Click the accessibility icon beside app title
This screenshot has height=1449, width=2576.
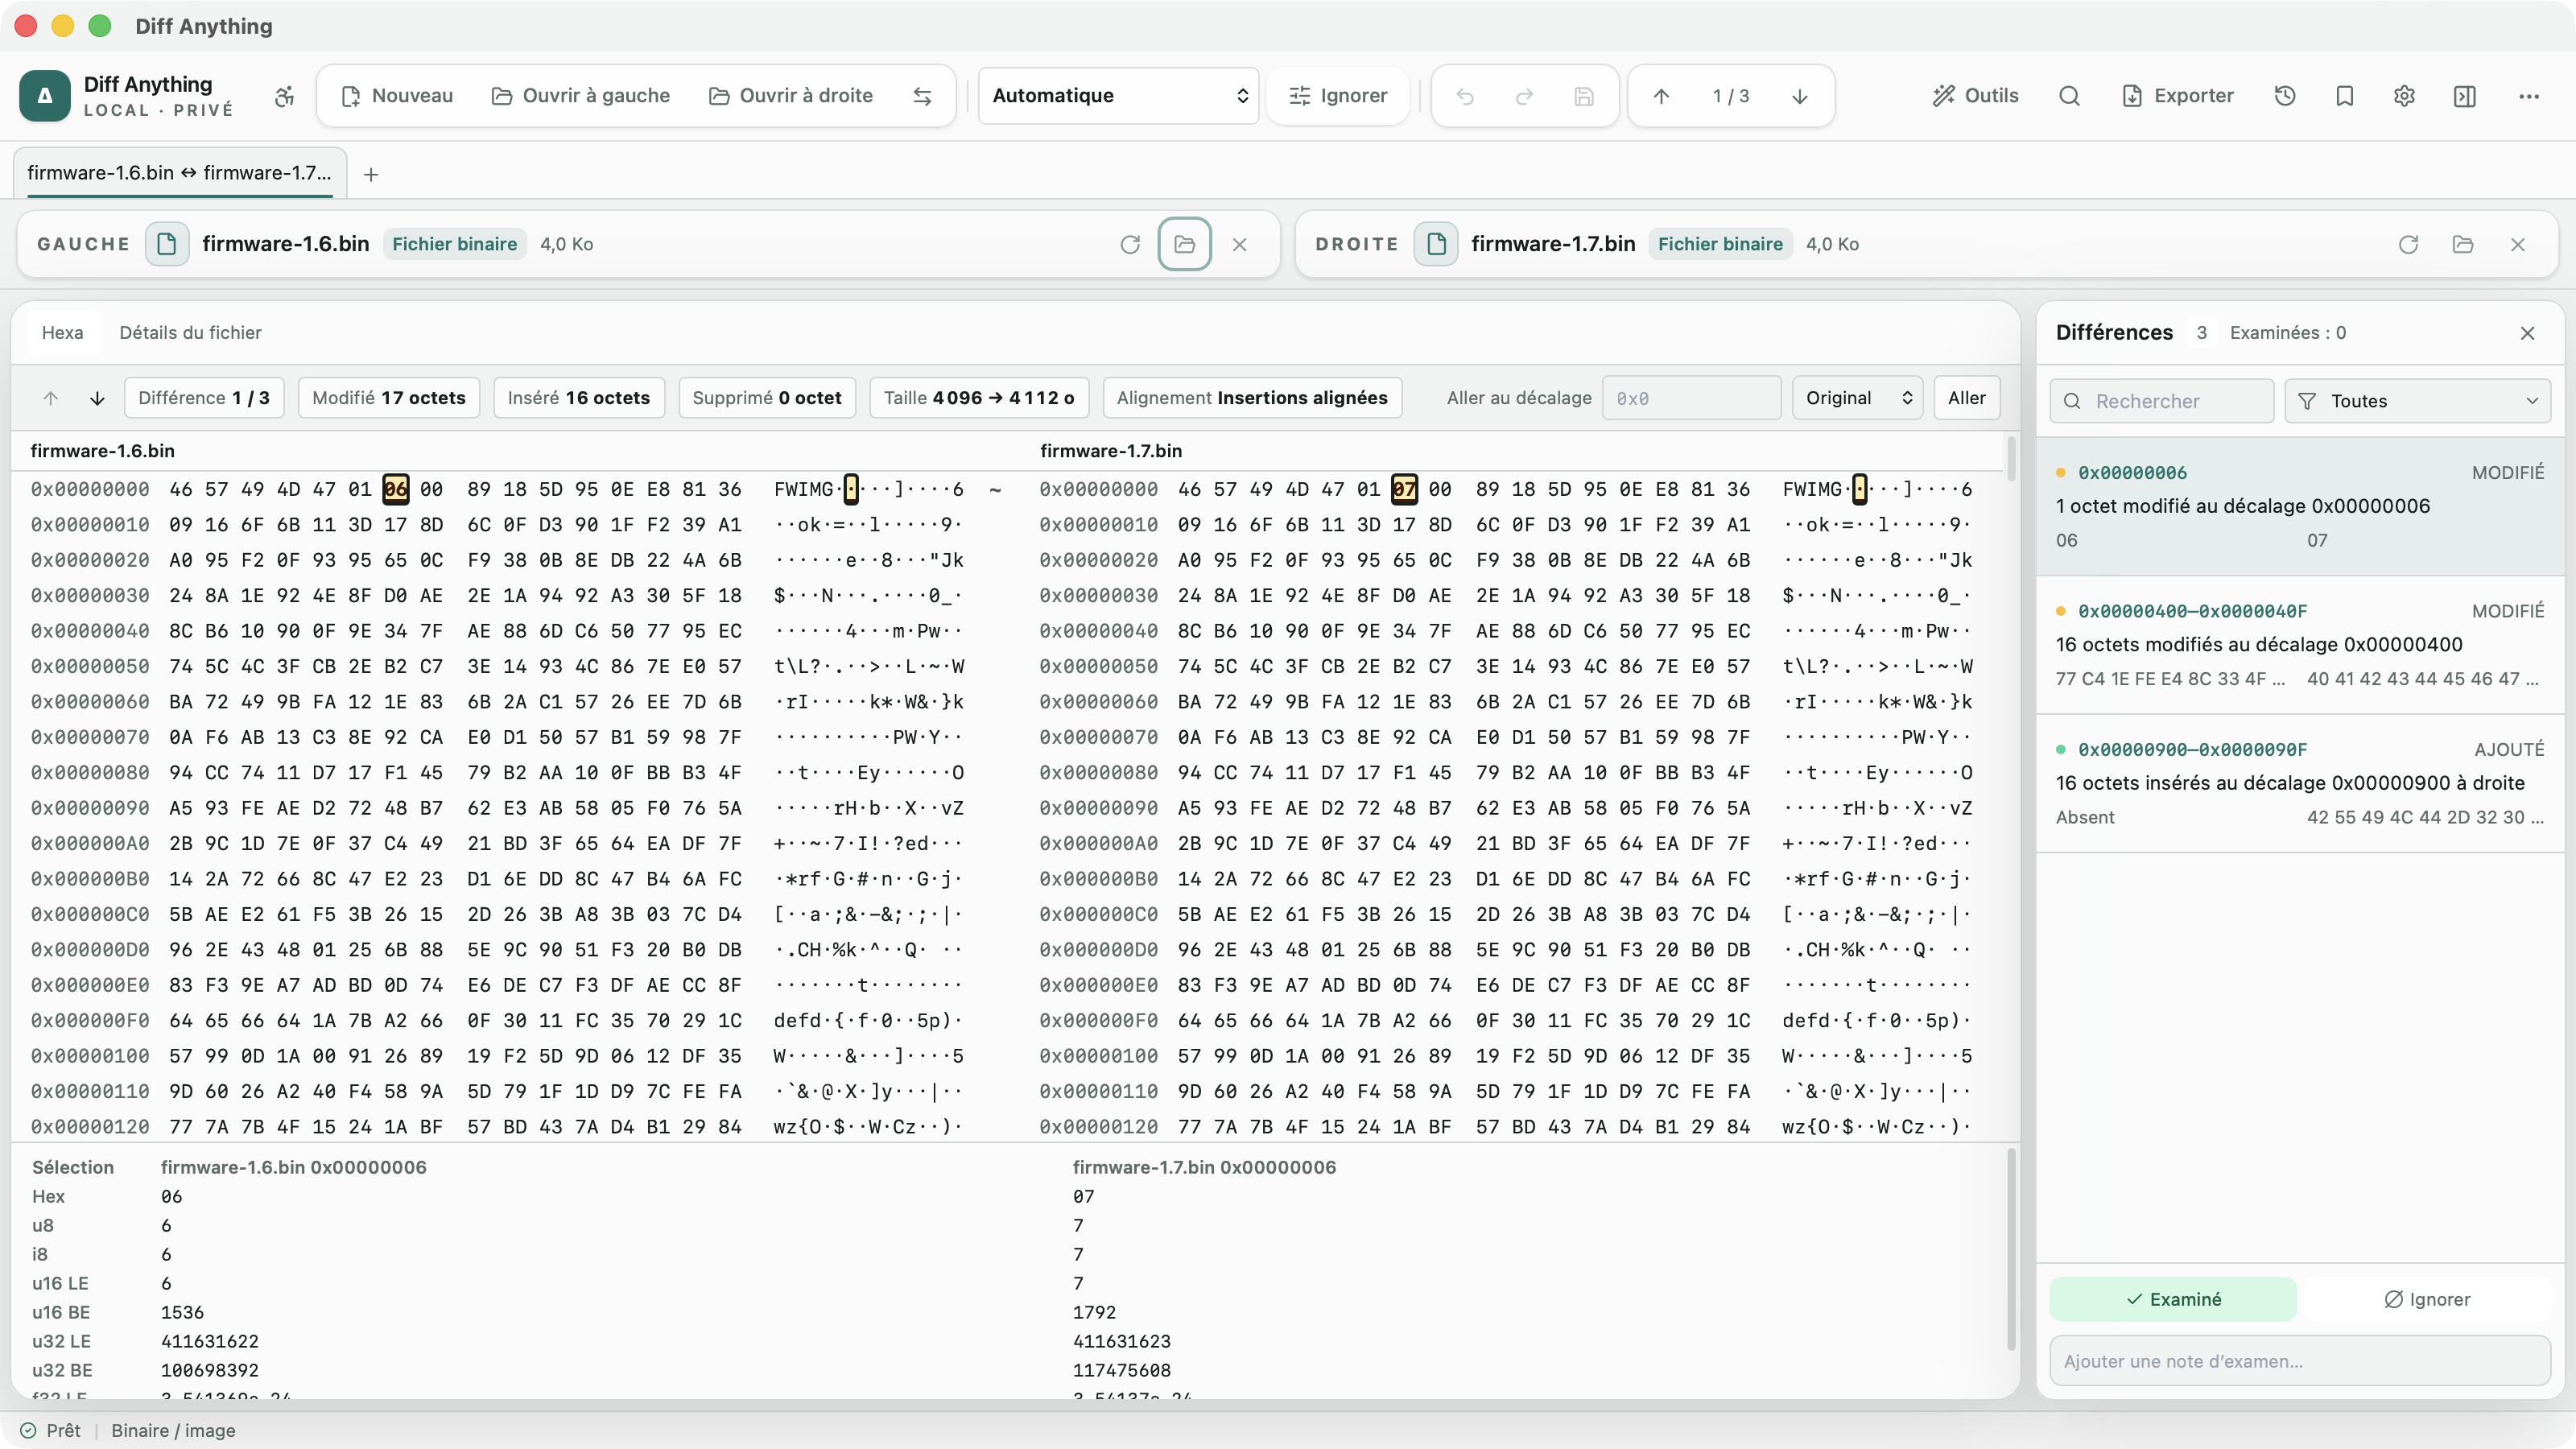285,96
